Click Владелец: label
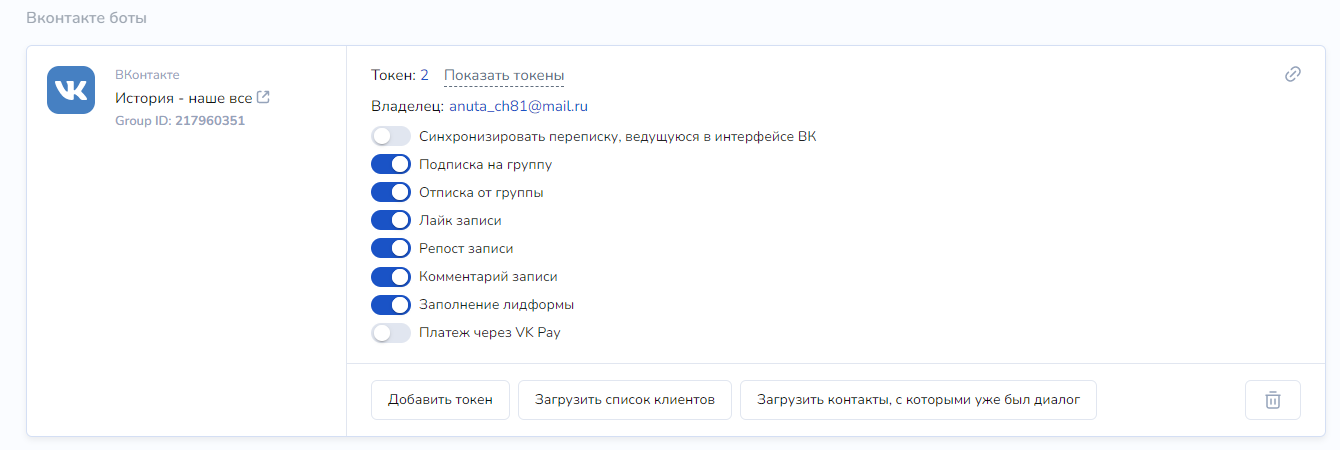 tap(406, 106)
